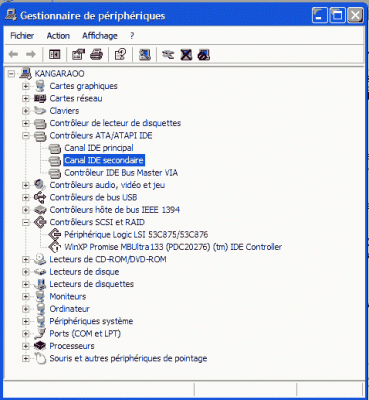Select the Lecteurs de CD-ROM/DVD-ROM label
The image size is (369, 400).
(x=108, y=259)
